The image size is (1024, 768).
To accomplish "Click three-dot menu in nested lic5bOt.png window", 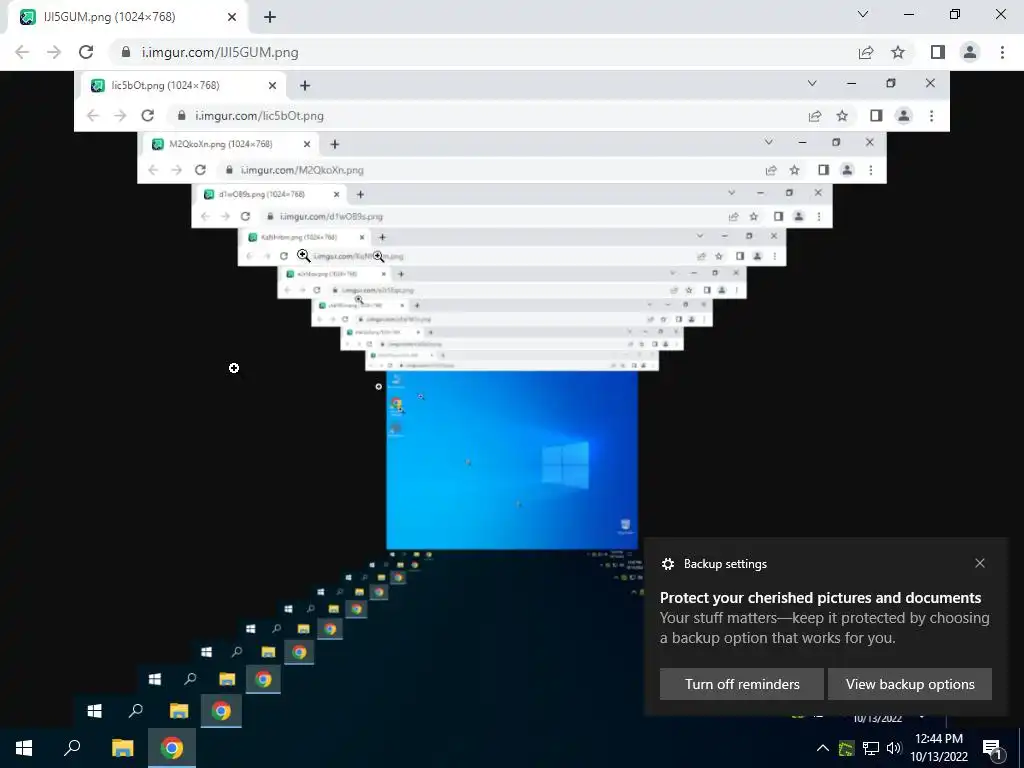I will pos(931,116).
